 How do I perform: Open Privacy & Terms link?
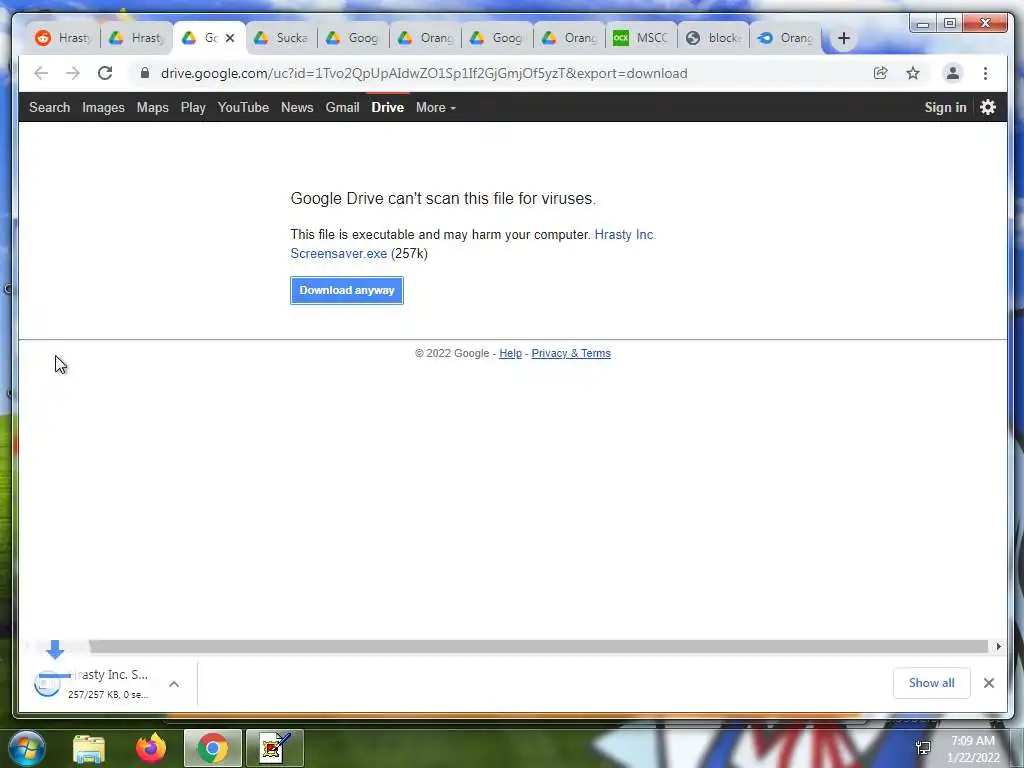coord(571,353)
